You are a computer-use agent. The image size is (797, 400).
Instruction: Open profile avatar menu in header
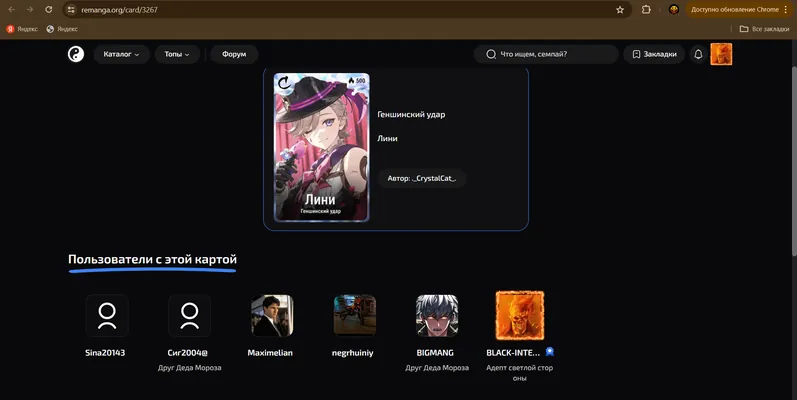721,54
